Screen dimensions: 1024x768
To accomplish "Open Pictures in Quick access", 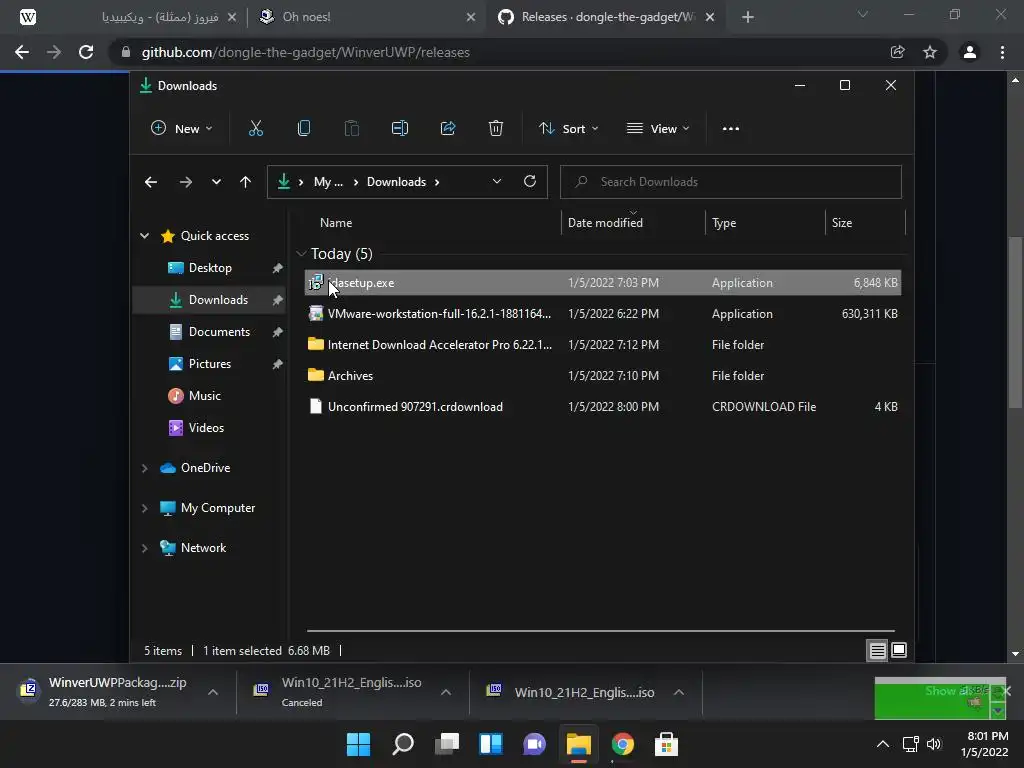I will pos(210,364).
